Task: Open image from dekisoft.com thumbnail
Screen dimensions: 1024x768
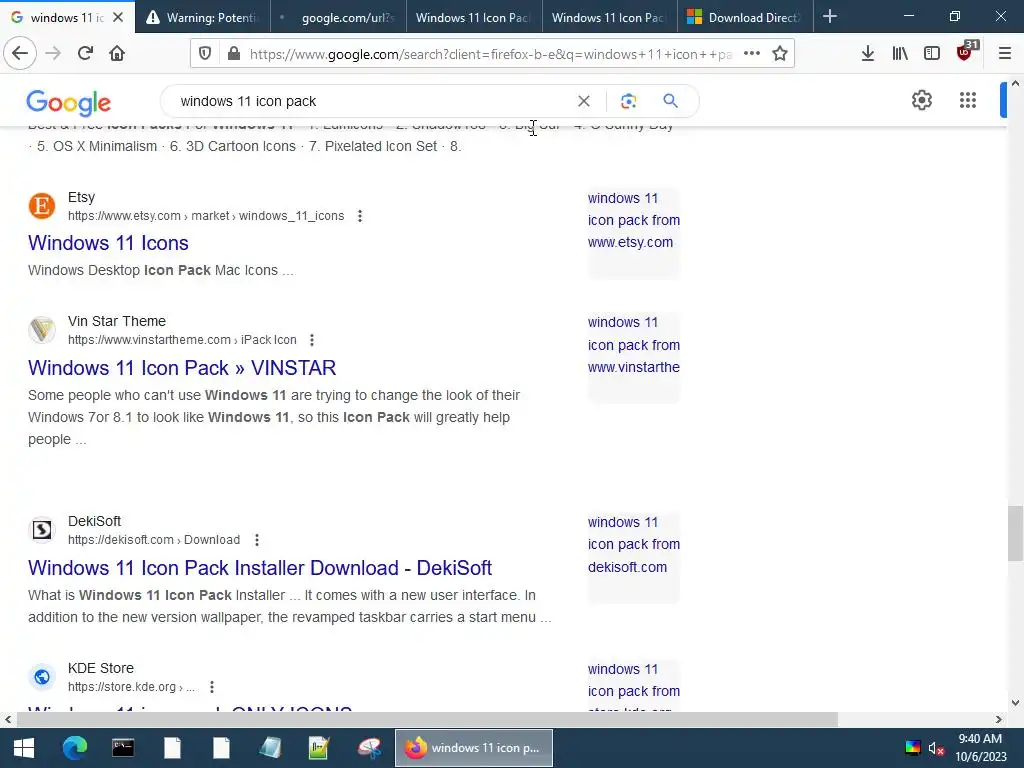Action: 633,557
